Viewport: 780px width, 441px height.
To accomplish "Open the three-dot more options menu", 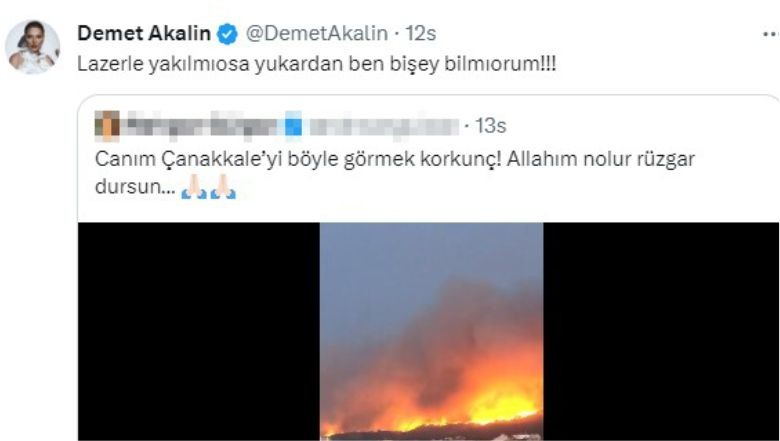I will pyautogui.click(x=772, y=34).
